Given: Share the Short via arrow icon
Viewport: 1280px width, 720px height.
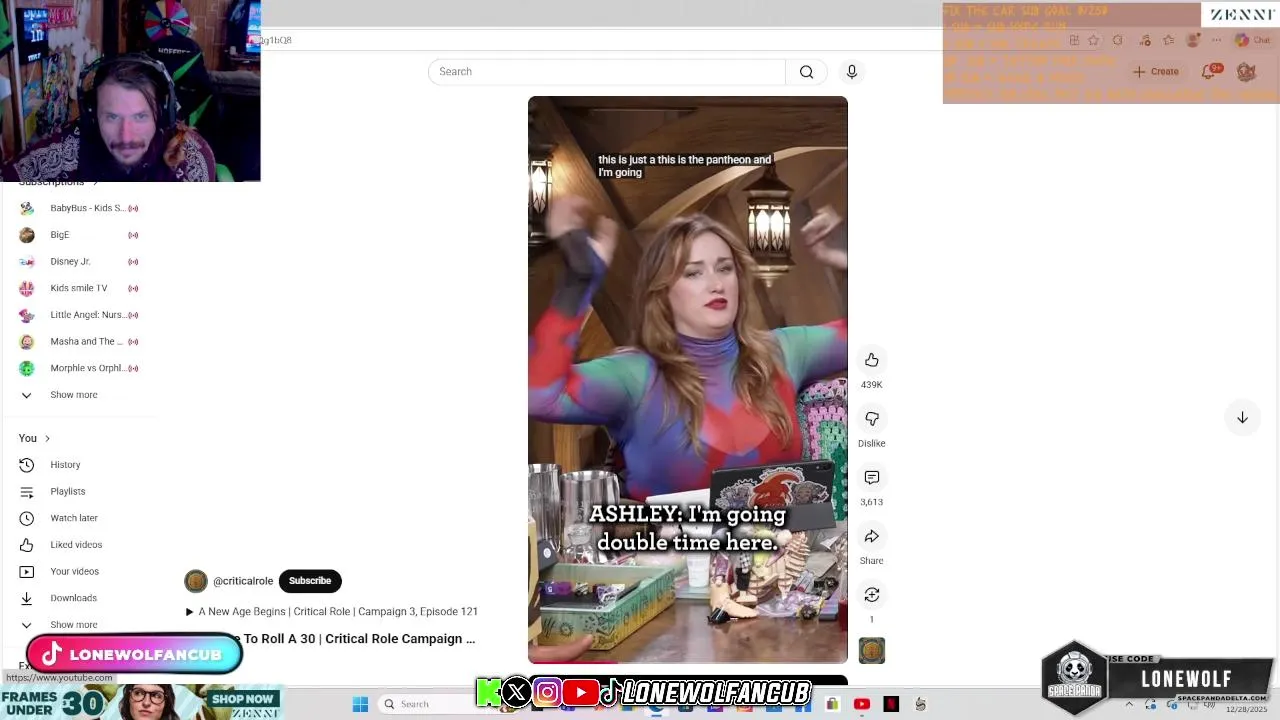Looking at the screenshot, I should click(x=872, y=537).
